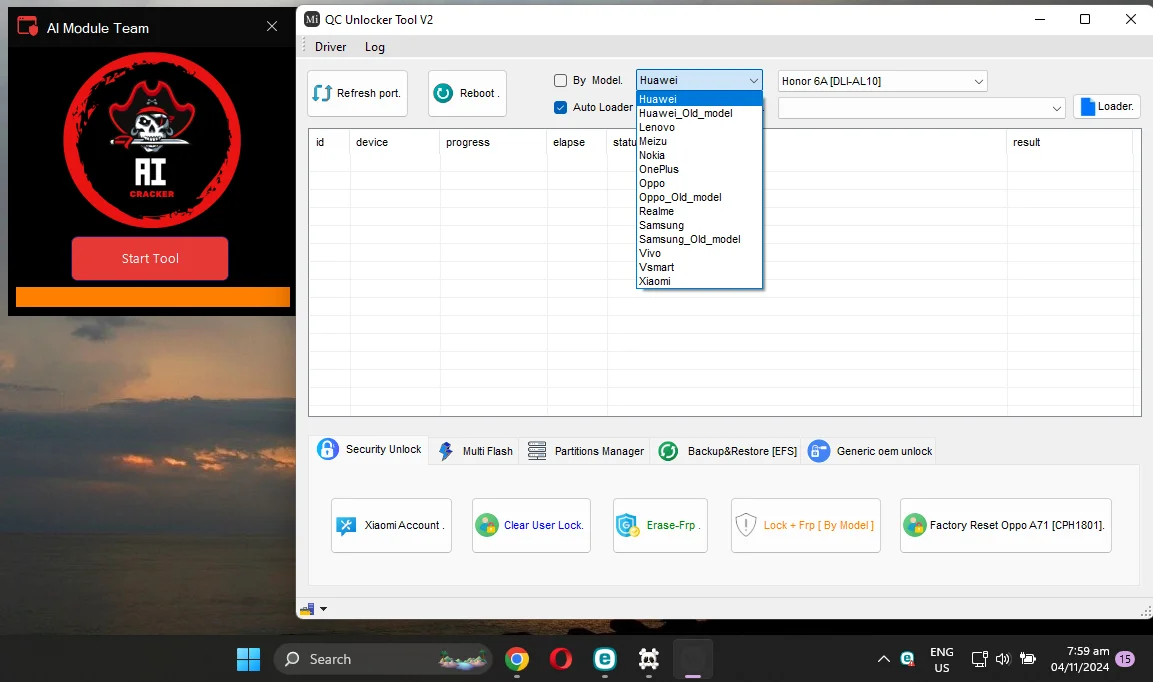Click the AI Cracker pirate skull logo
This screenshot has height=682, width=1153.
[x=152, y=140]
